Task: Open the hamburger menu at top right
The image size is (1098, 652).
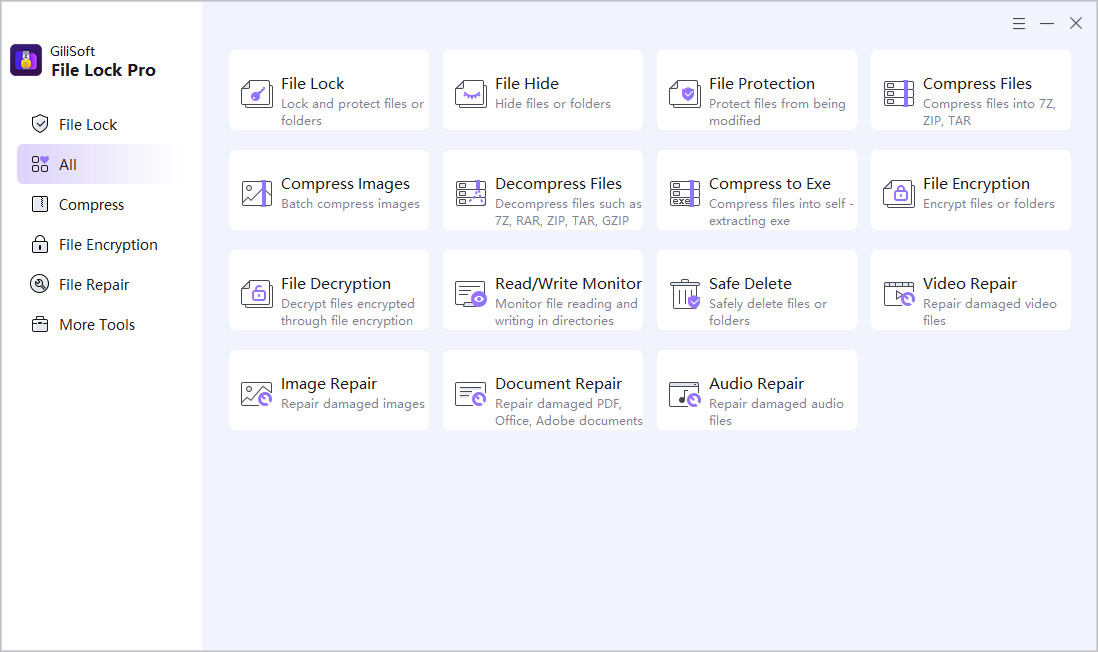Action: [1018, 22]
